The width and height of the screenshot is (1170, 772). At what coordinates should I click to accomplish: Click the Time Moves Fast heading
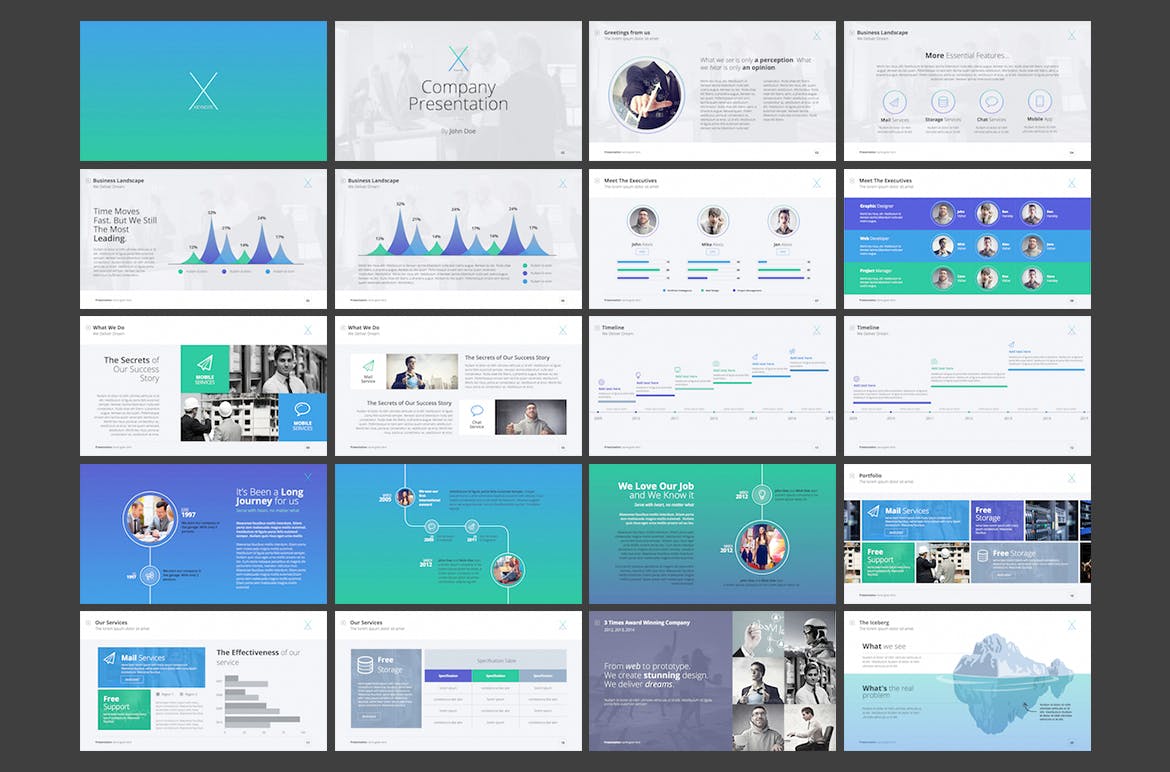coord(125,226)
